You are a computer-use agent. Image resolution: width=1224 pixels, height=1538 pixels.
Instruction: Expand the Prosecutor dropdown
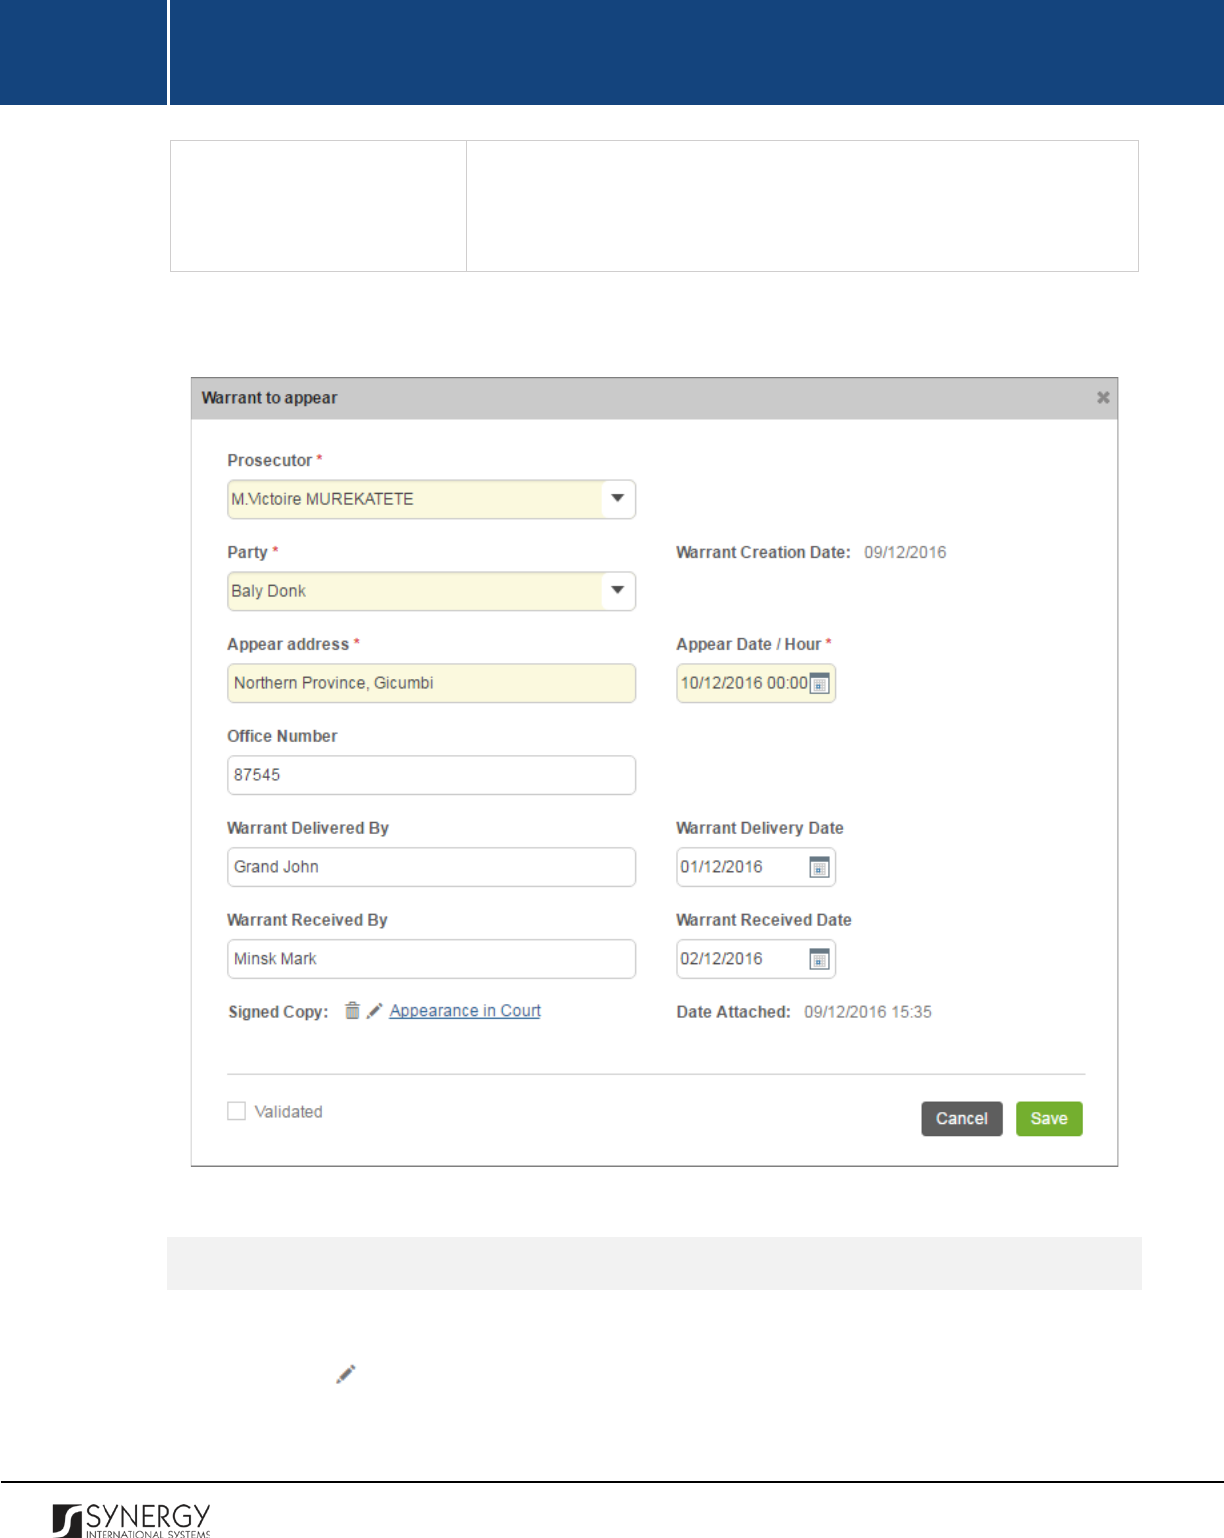point(618,499)
